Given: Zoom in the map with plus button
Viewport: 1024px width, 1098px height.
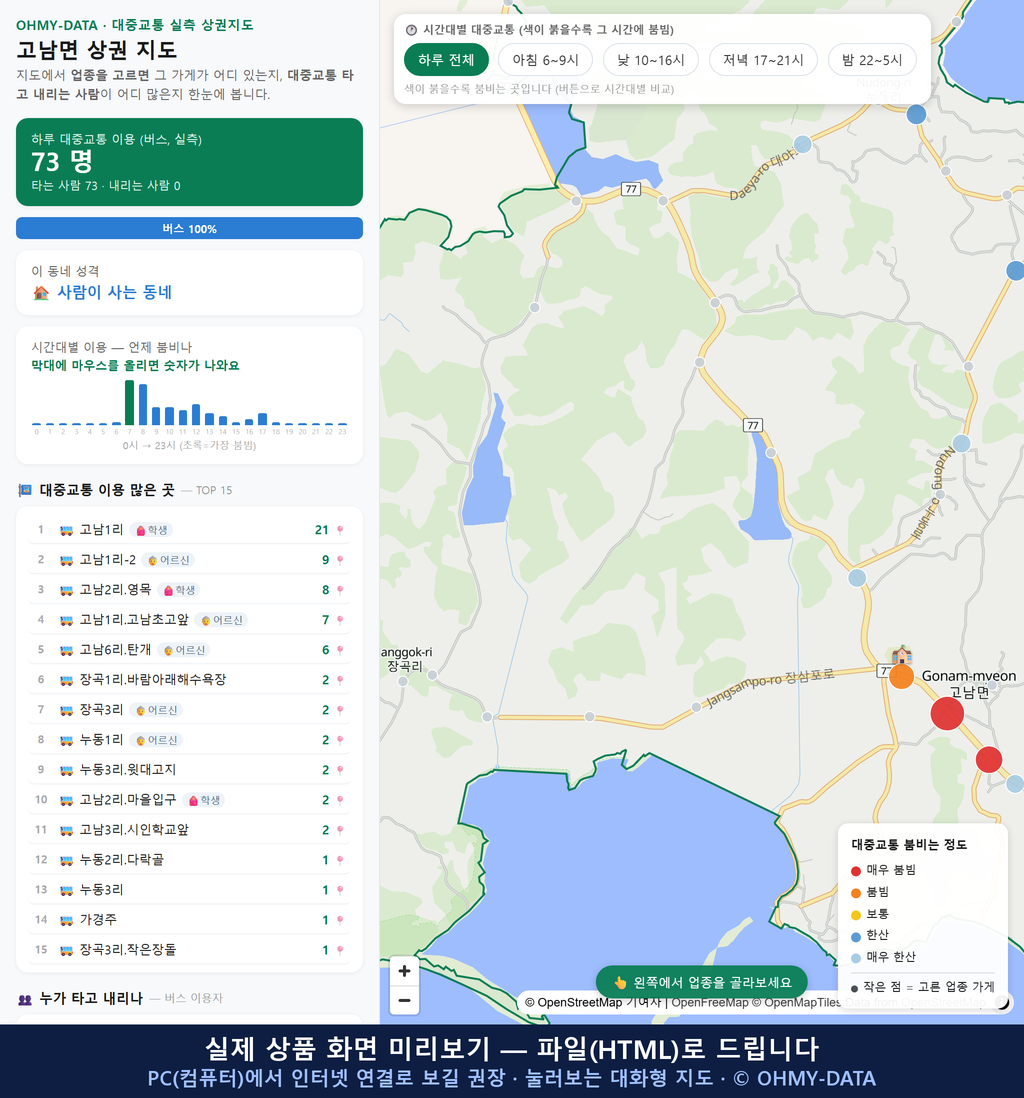Looking at the screenshot, I should (404, 971).
